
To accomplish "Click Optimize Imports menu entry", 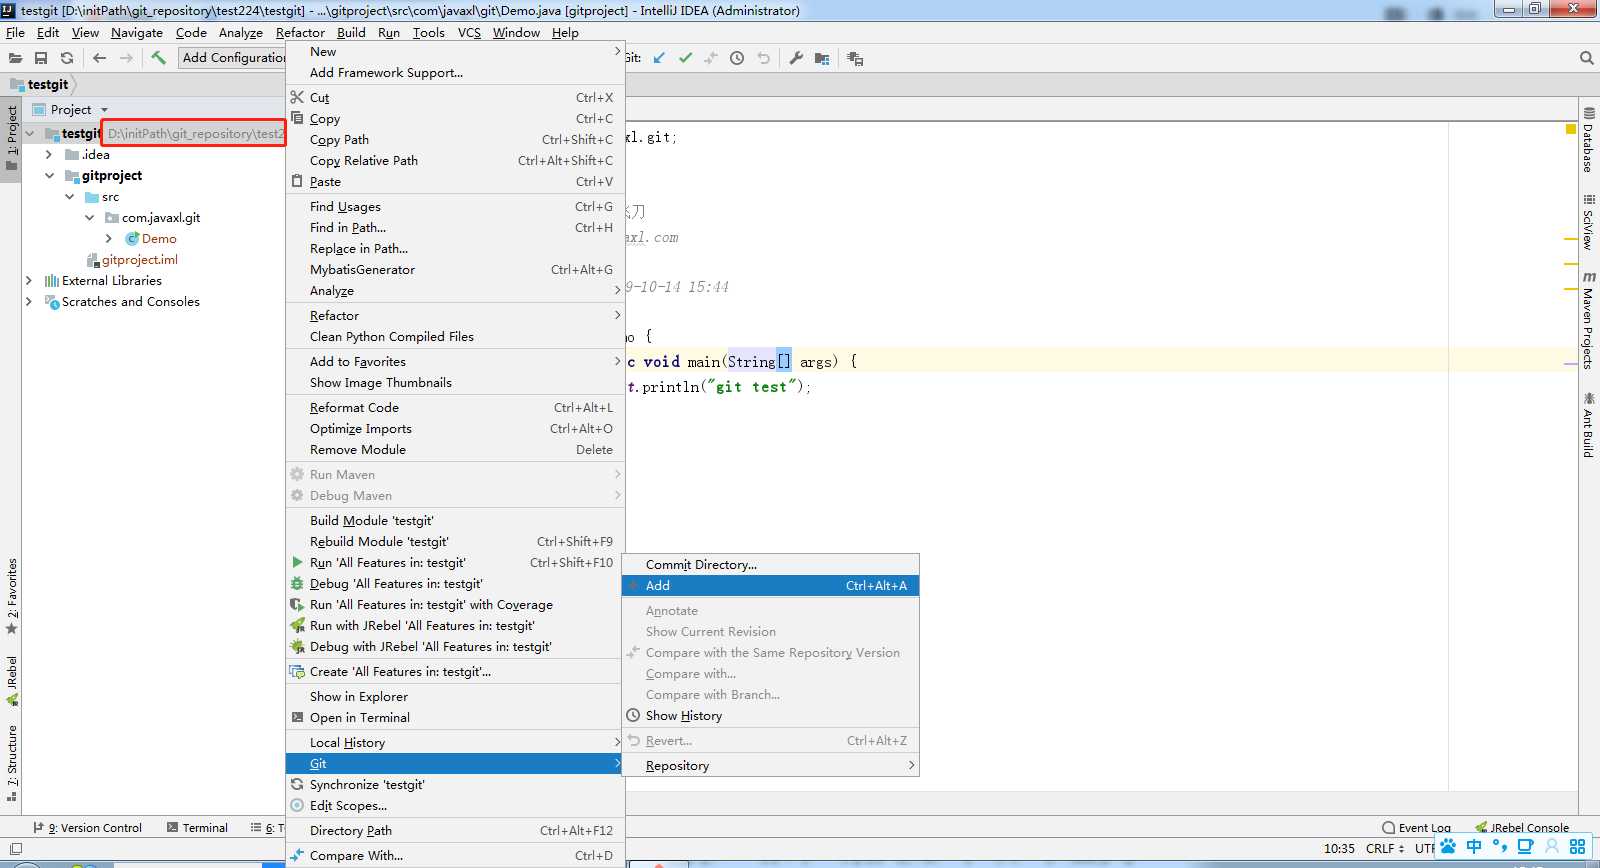I will tap(455, 428).
